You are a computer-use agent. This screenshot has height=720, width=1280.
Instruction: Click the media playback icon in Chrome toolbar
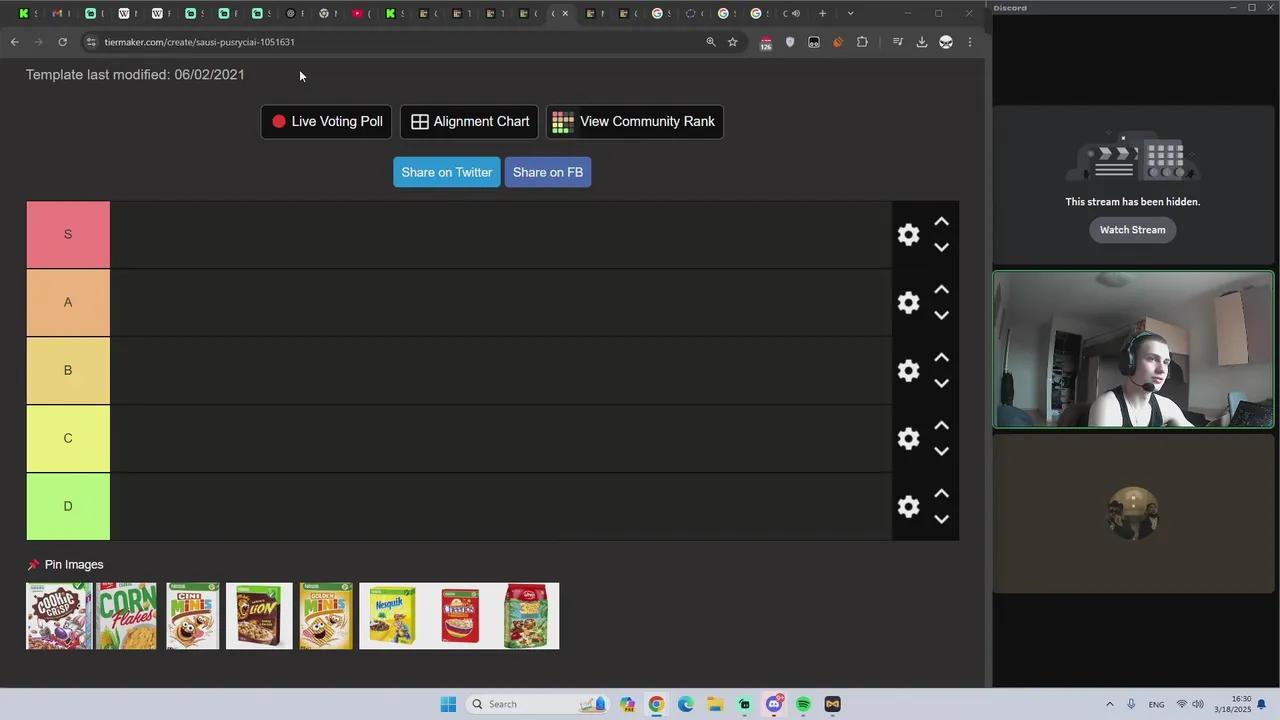tap(898, 42)
